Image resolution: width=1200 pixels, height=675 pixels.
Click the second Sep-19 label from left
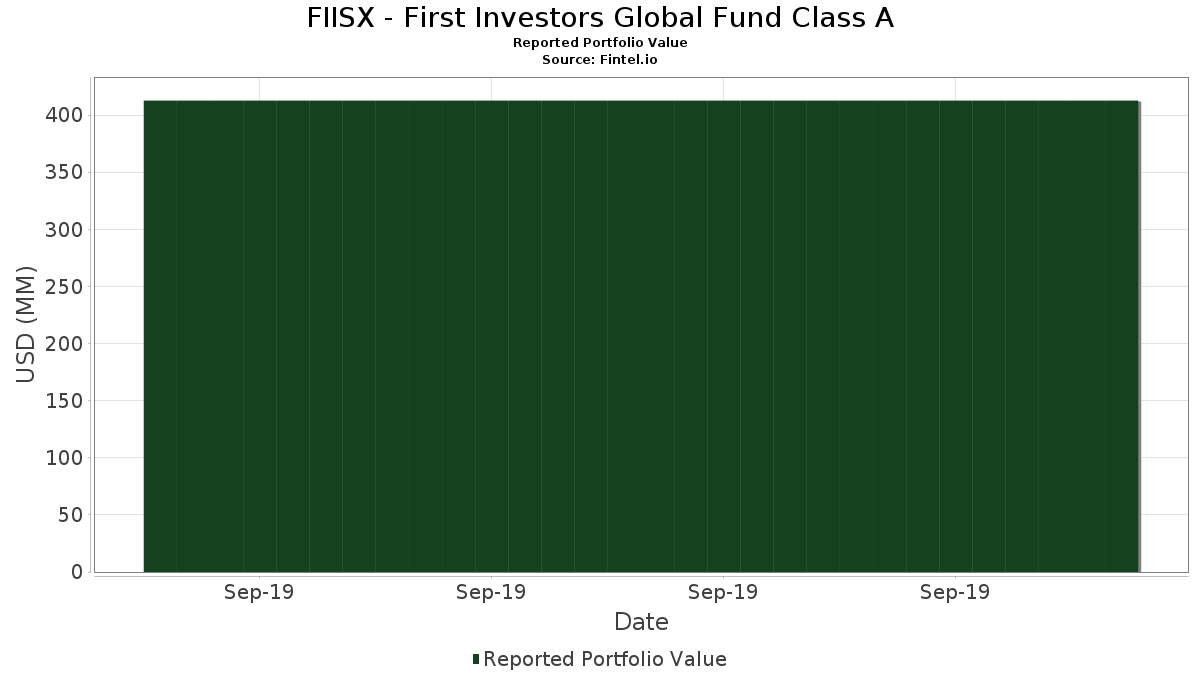pyautogui.click(x=490, y=593)
